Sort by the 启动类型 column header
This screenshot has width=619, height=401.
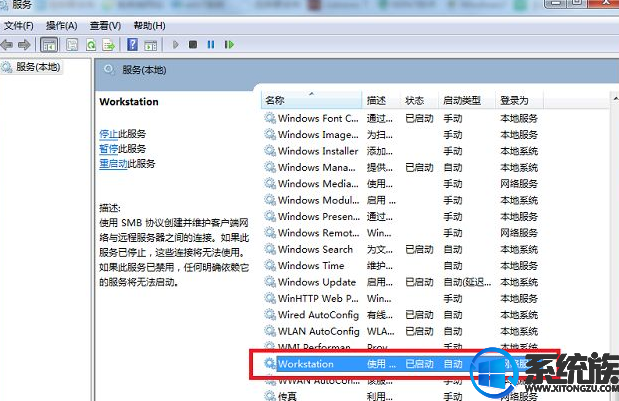[x=467, y=100]
